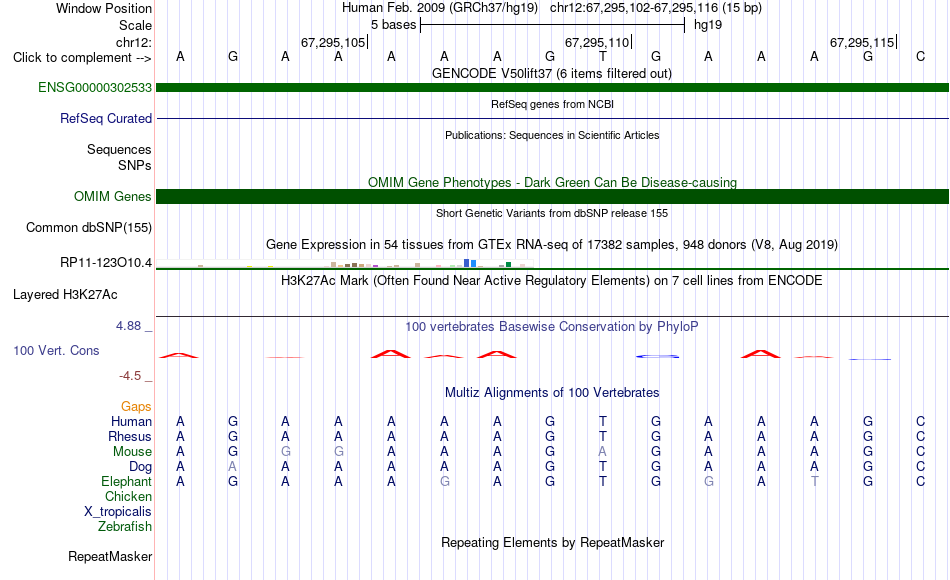This screenshot has height=580, width=950.
Task: Click the blue RefSeq Curated intron line
Action: coord(552,118)
